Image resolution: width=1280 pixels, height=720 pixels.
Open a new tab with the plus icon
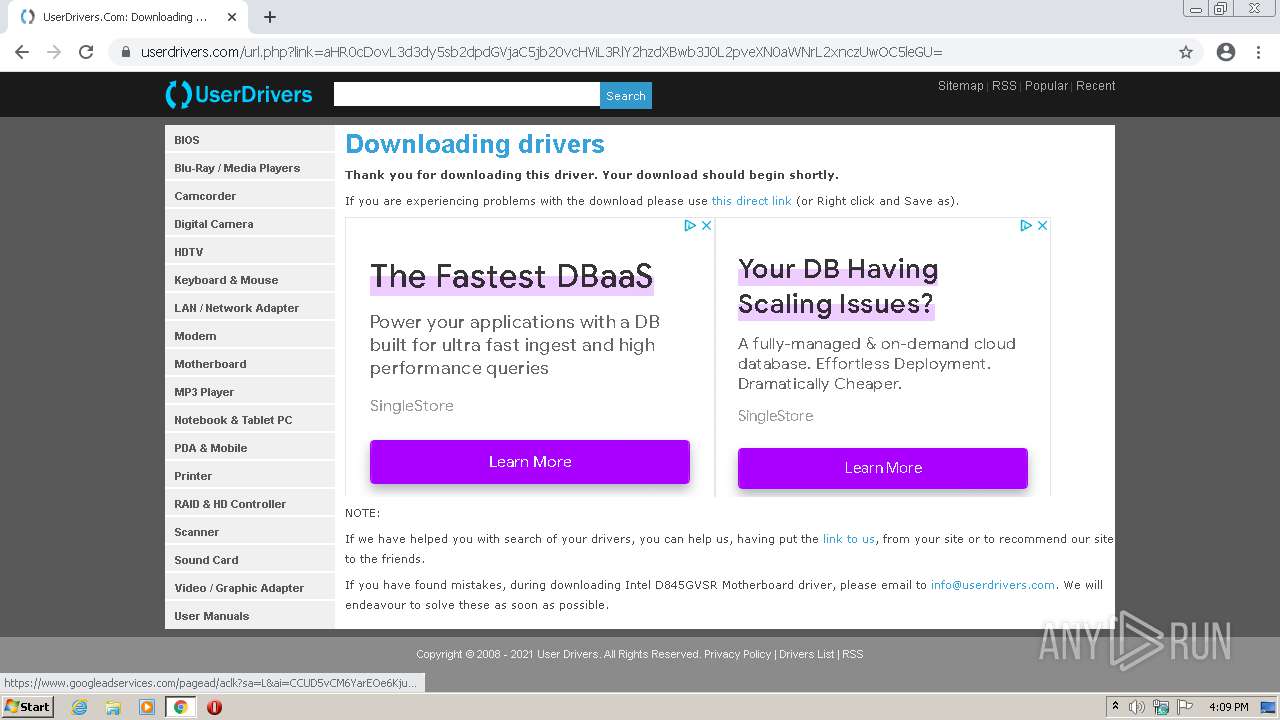click(270, 17)
